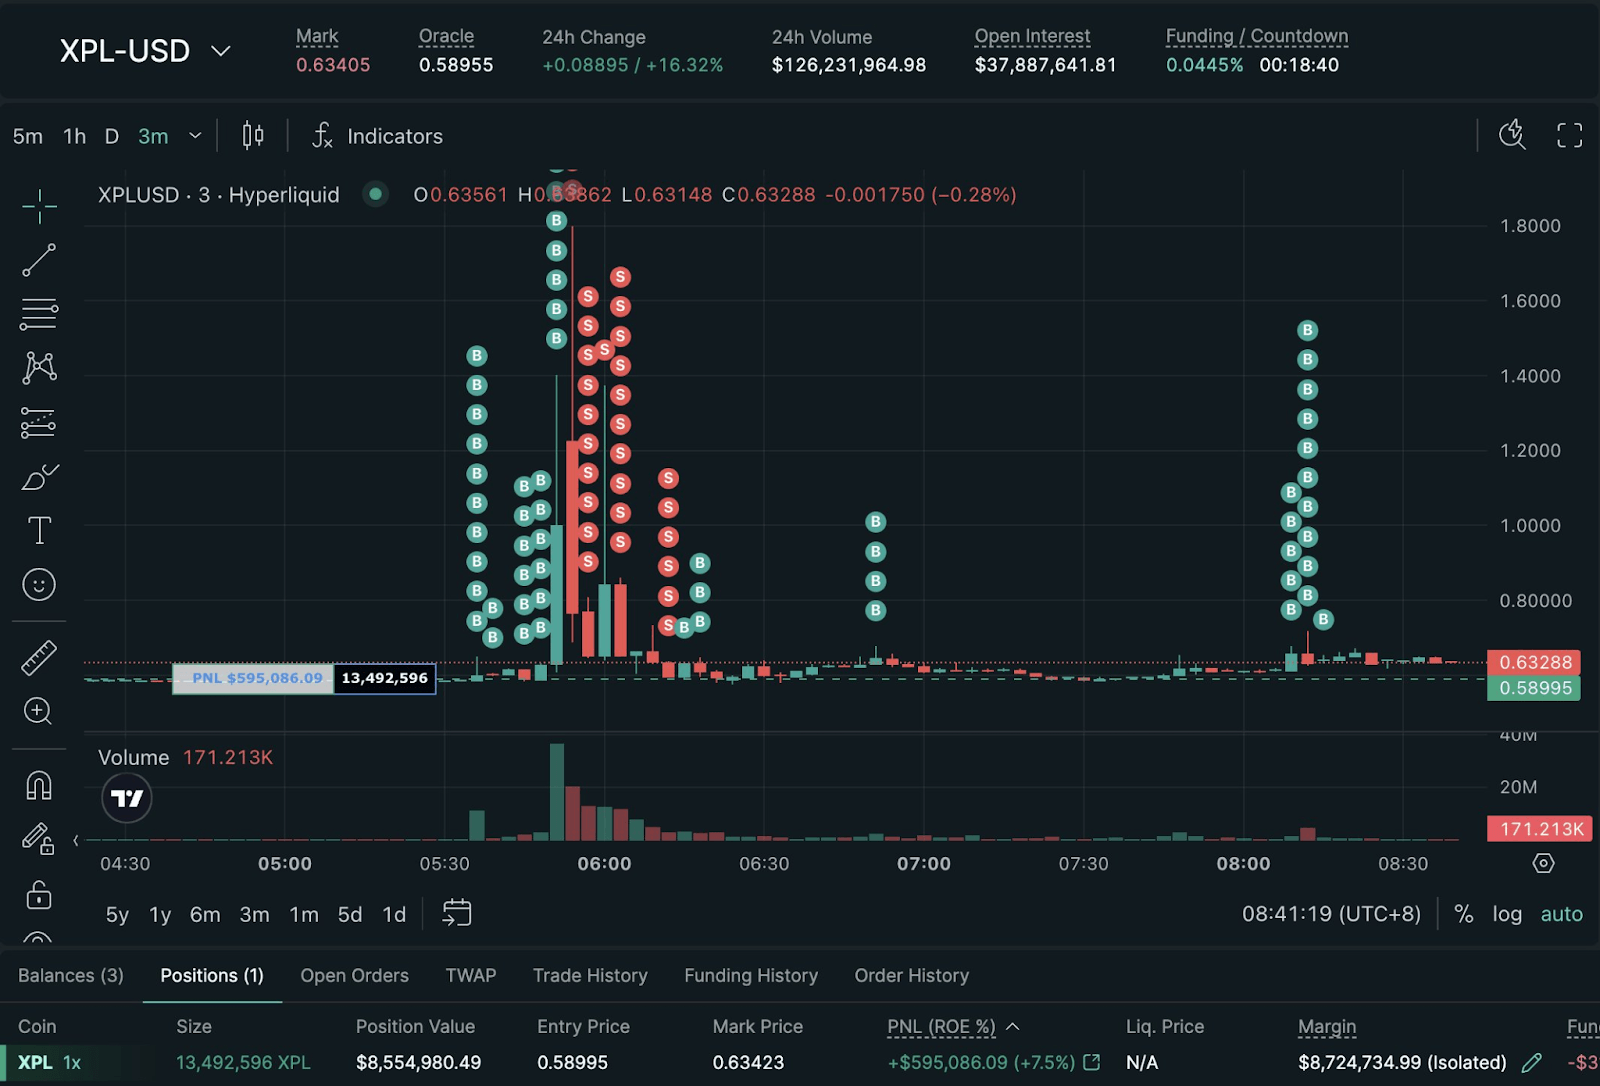The image size is (1600, 1086).
Task: Click the Open Interest header label
Action: (1032, 36)
